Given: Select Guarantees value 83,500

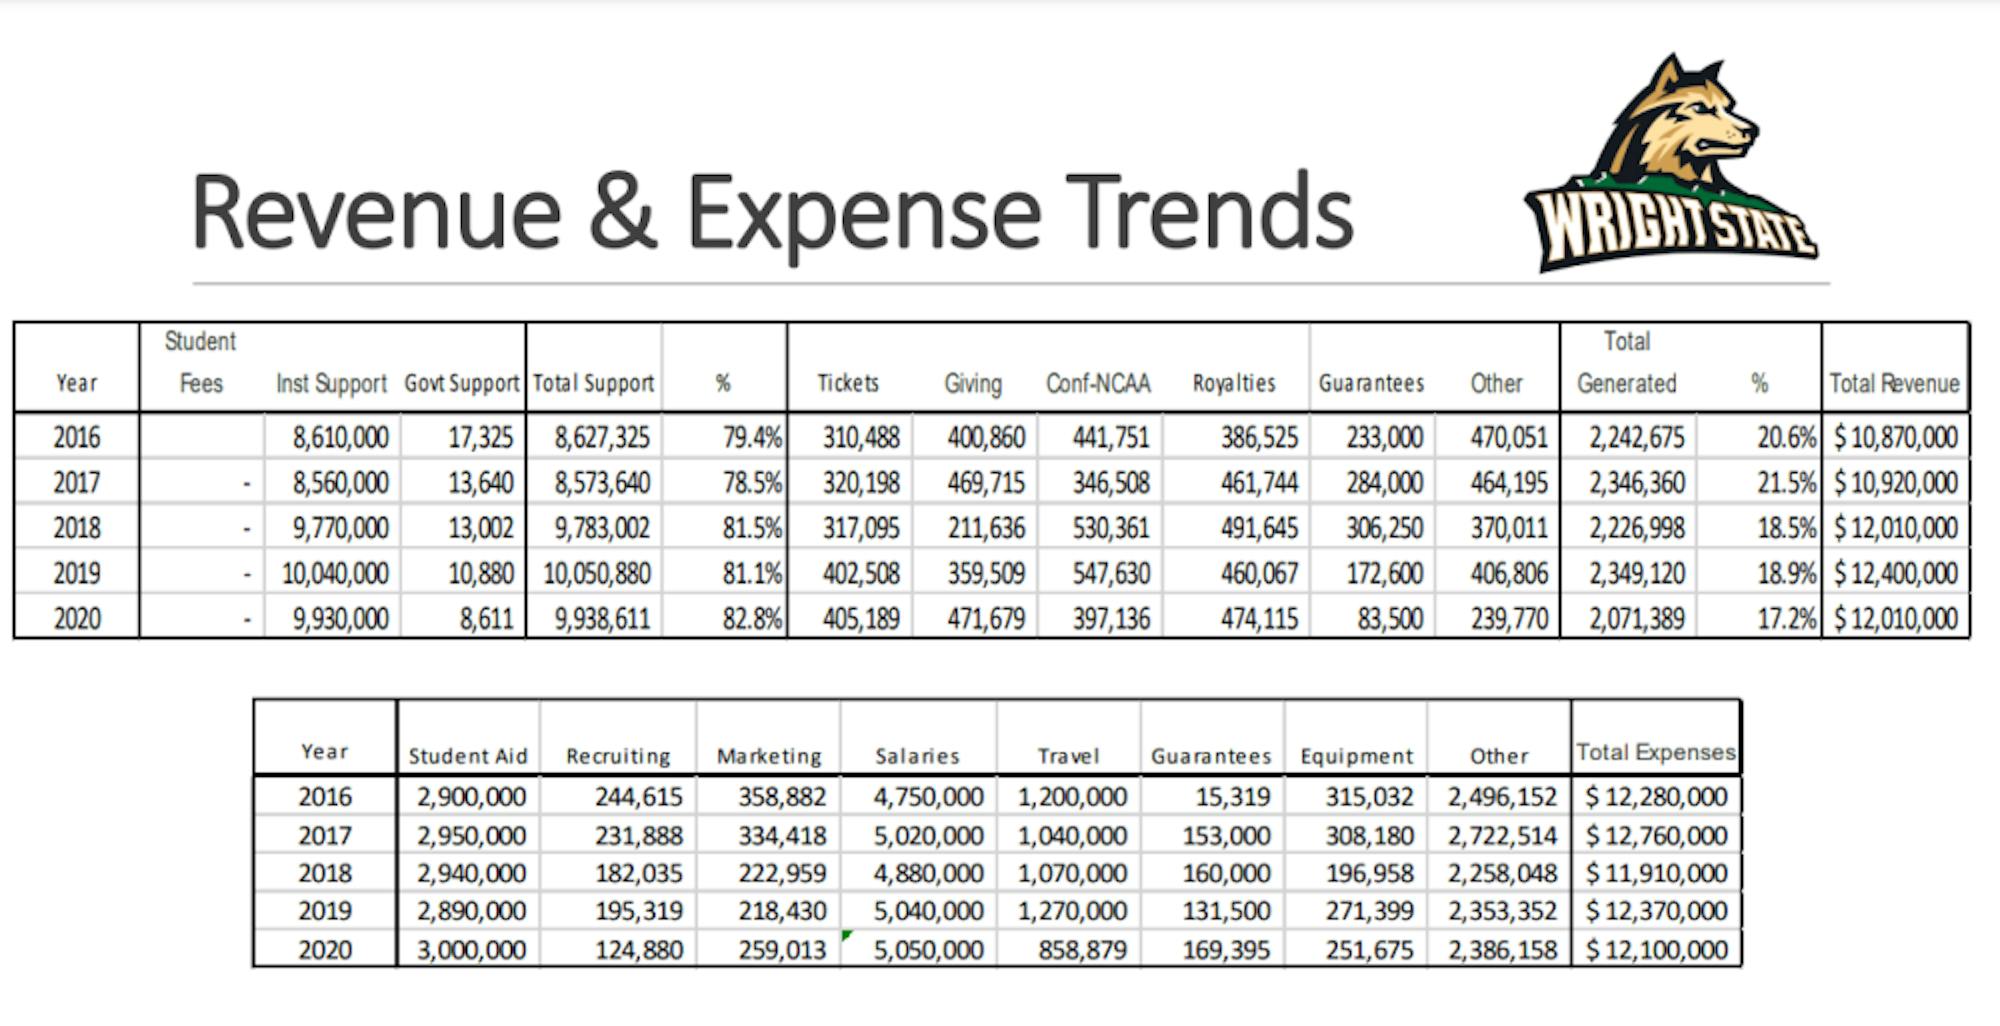Looking at the screenshot, I should coord(1390,620).
